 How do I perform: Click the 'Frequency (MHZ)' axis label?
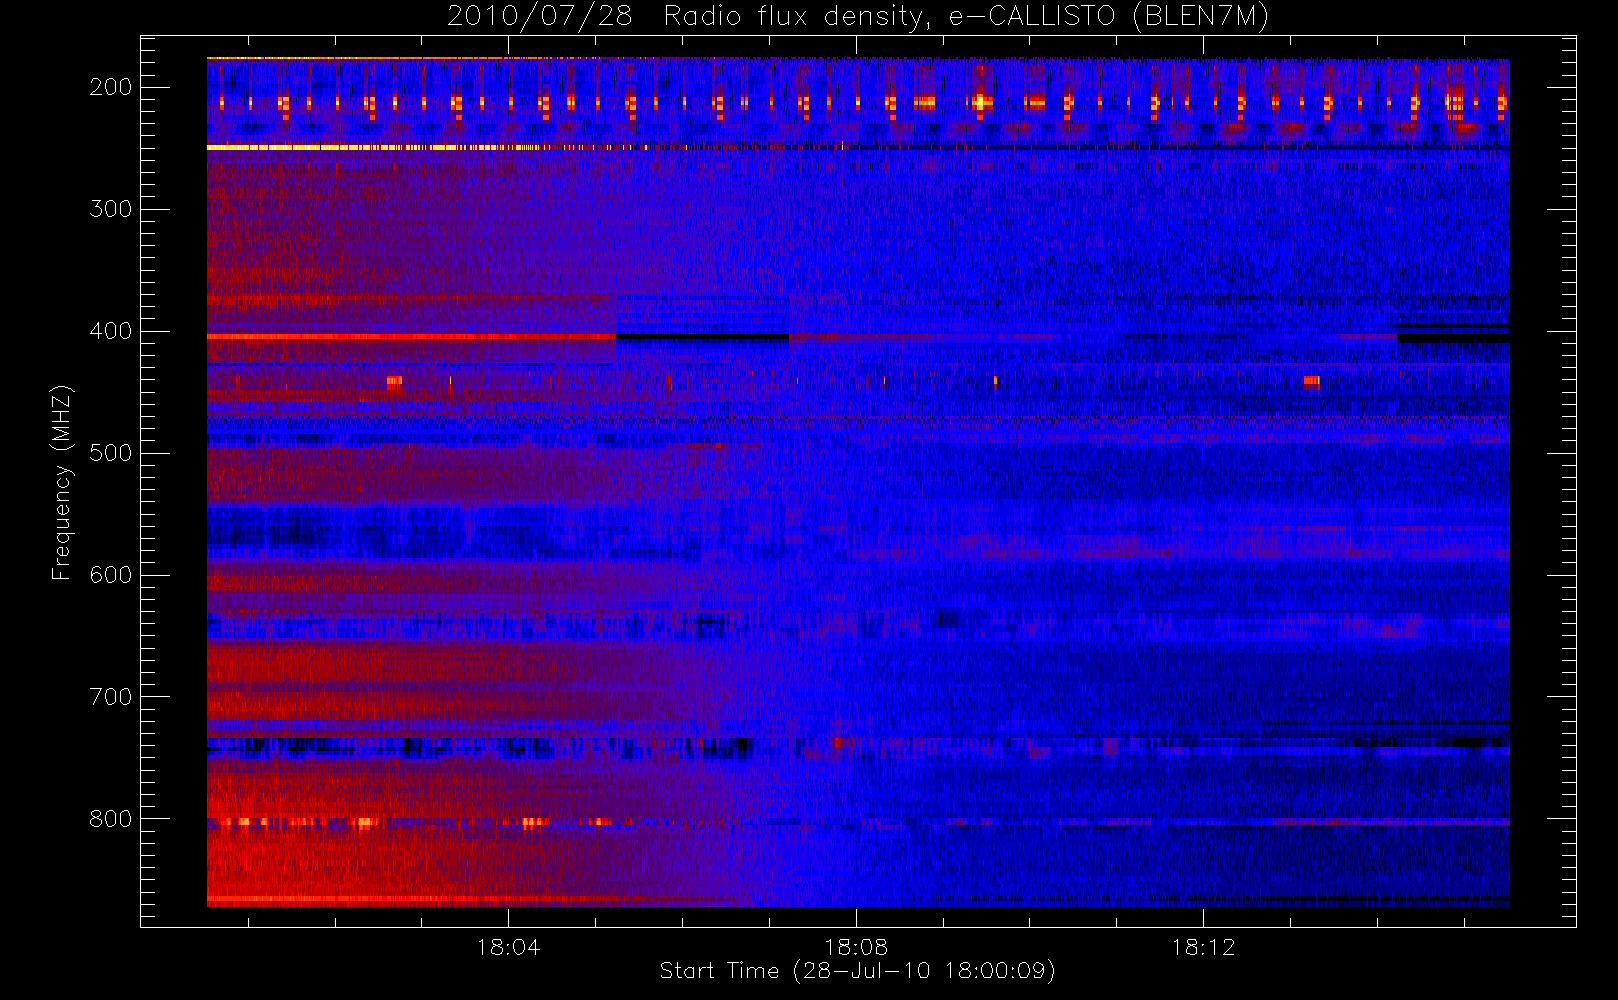[x=62, y=482]
